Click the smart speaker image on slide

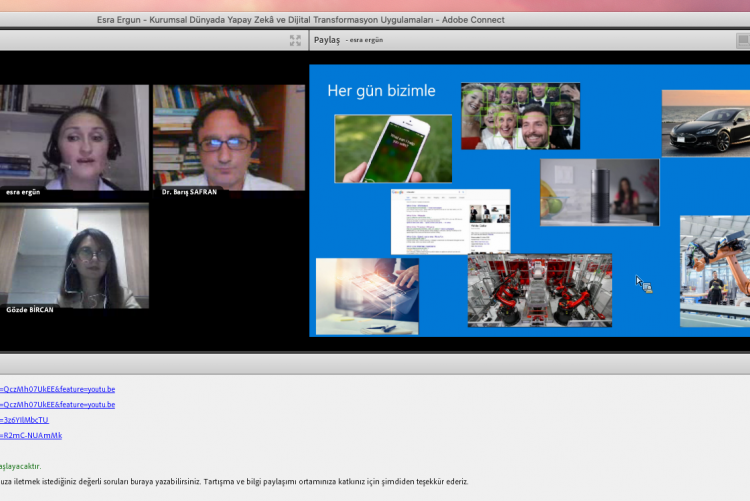click(x=599, y=192)
